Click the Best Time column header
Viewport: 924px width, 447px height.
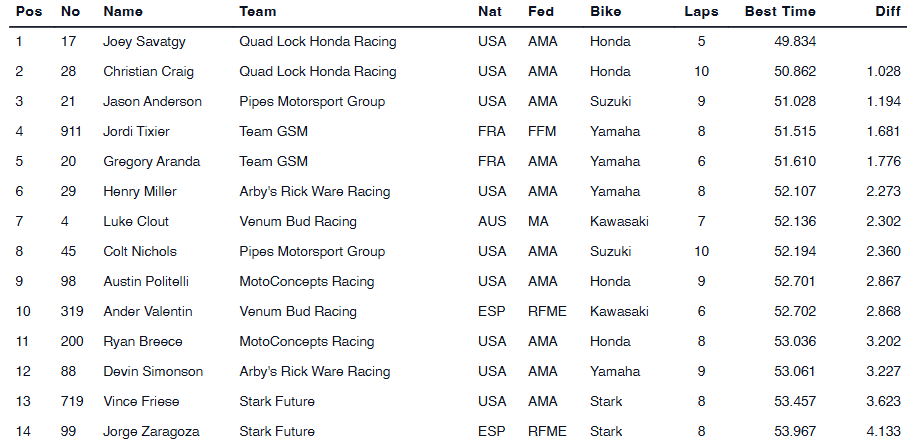click(x=780, y=12)
